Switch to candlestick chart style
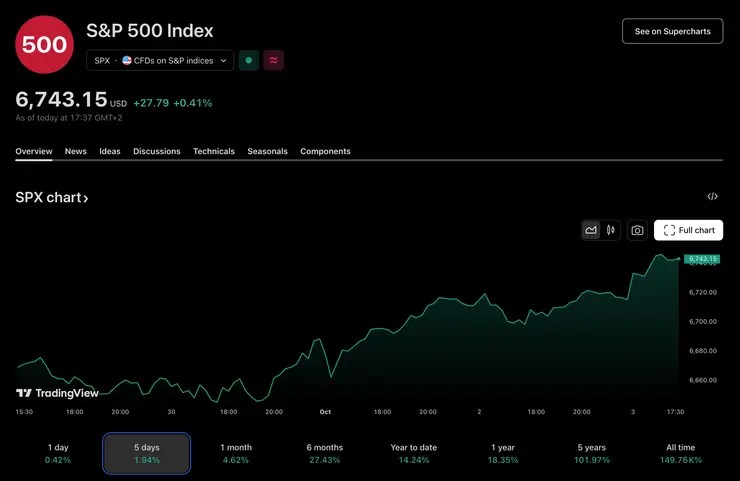740x481 pixels. [610, 230]
